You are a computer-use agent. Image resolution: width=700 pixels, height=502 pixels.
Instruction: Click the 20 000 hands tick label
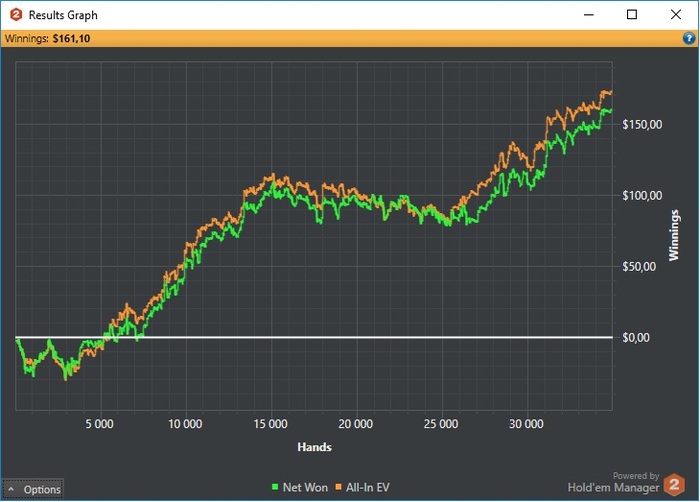[x=355, y=424]
